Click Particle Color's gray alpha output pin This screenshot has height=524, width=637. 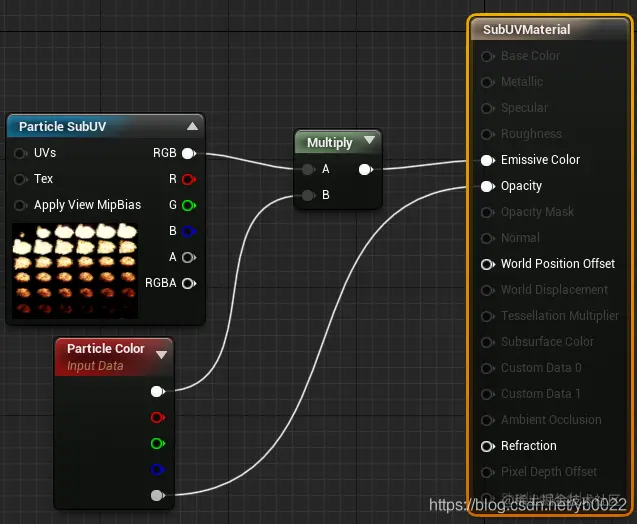point(158,495)
